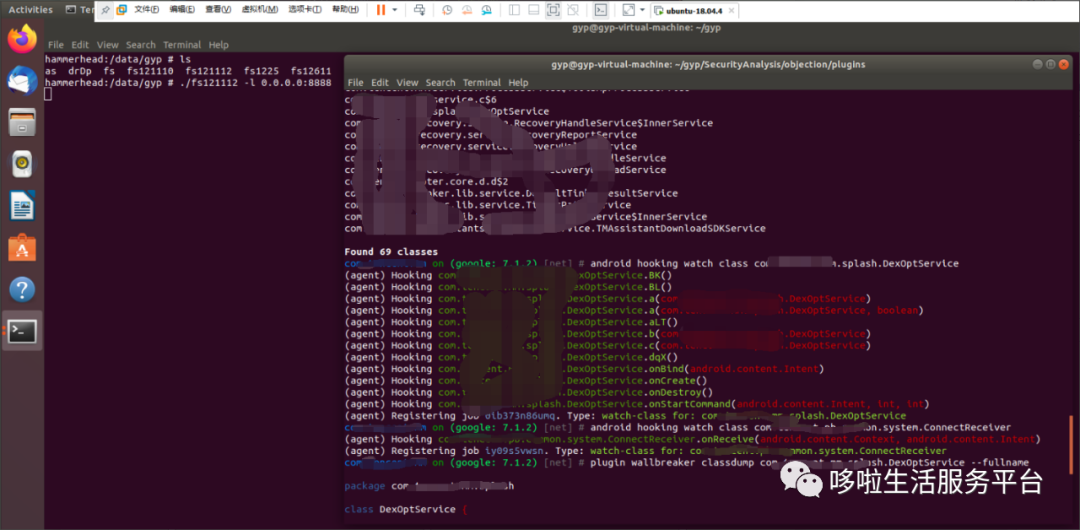Click the 'fs12611' file name in ls output
Viewport: 1080px width, 530px height.
(311, 71)
